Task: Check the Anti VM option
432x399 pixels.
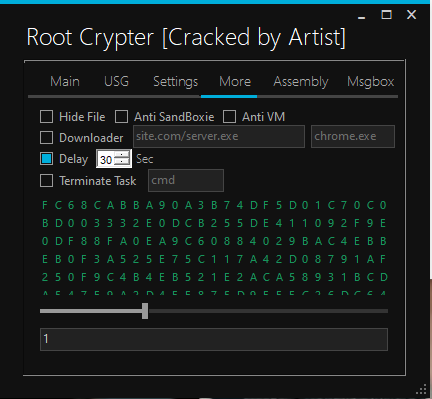Action: 229,117
